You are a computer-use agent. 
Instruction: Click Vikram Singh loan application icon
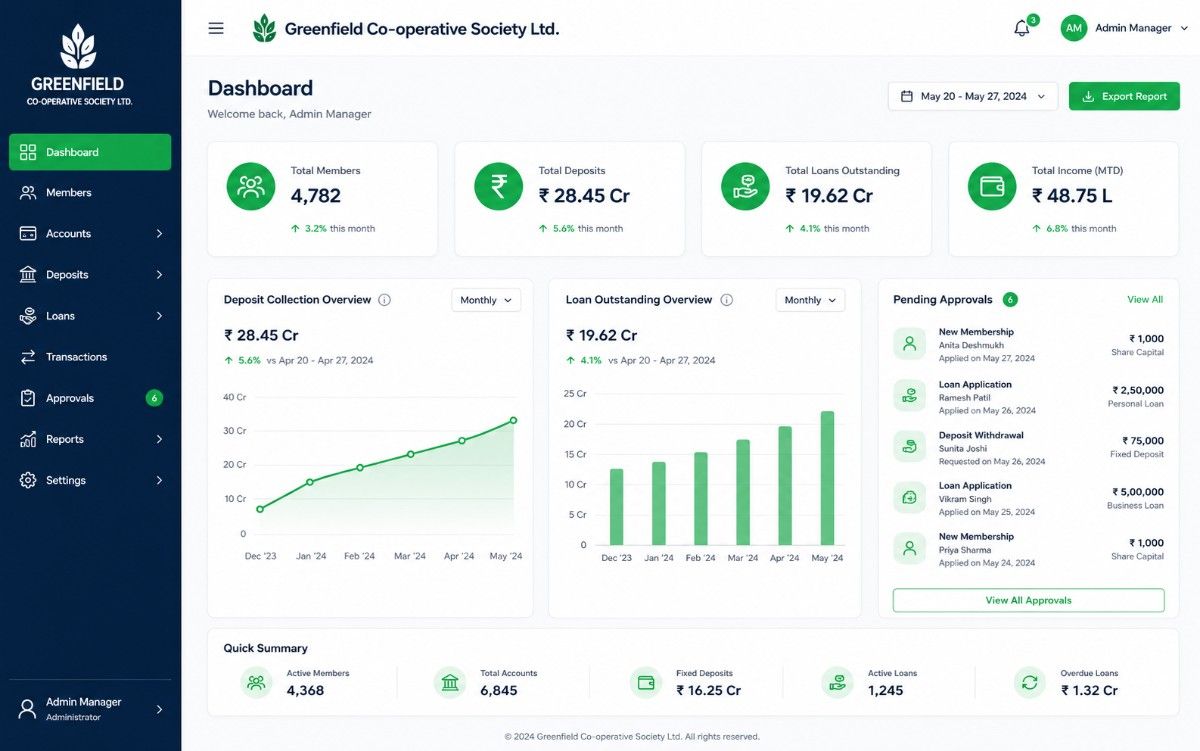pyautogui.click(x=909, y=497)
